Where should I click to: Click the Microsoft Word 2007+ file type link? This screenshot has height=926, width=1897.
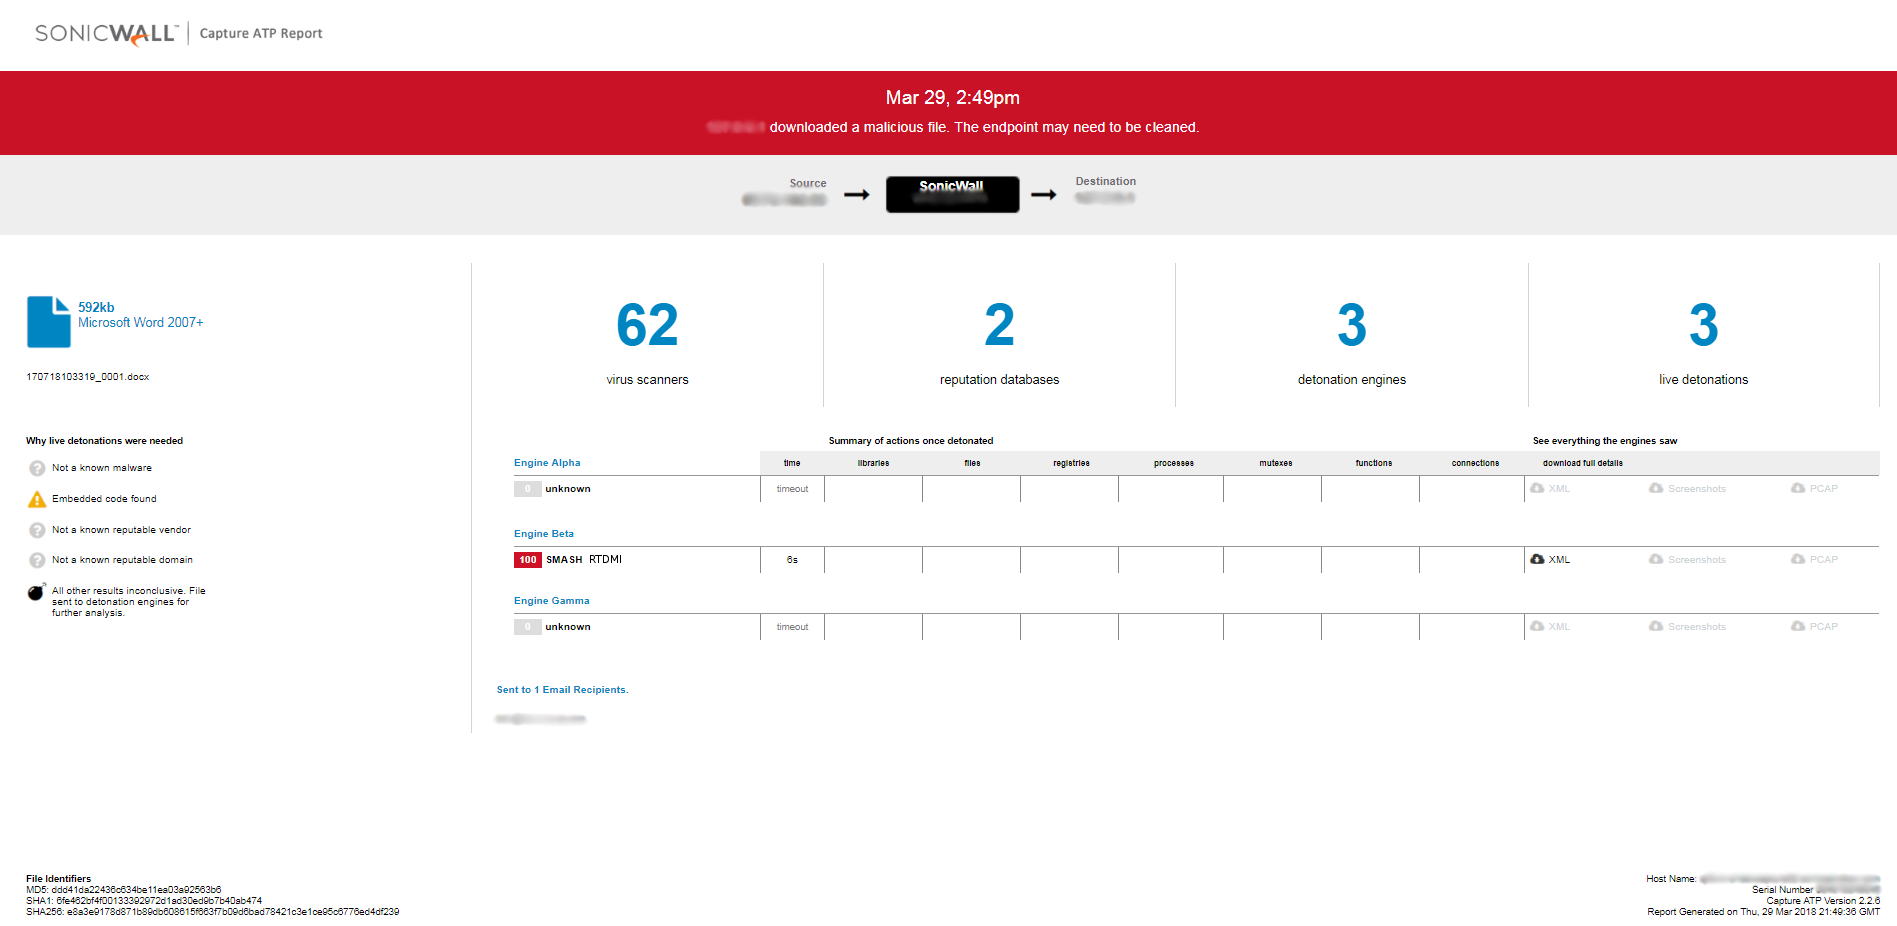(x=141, y=323)
